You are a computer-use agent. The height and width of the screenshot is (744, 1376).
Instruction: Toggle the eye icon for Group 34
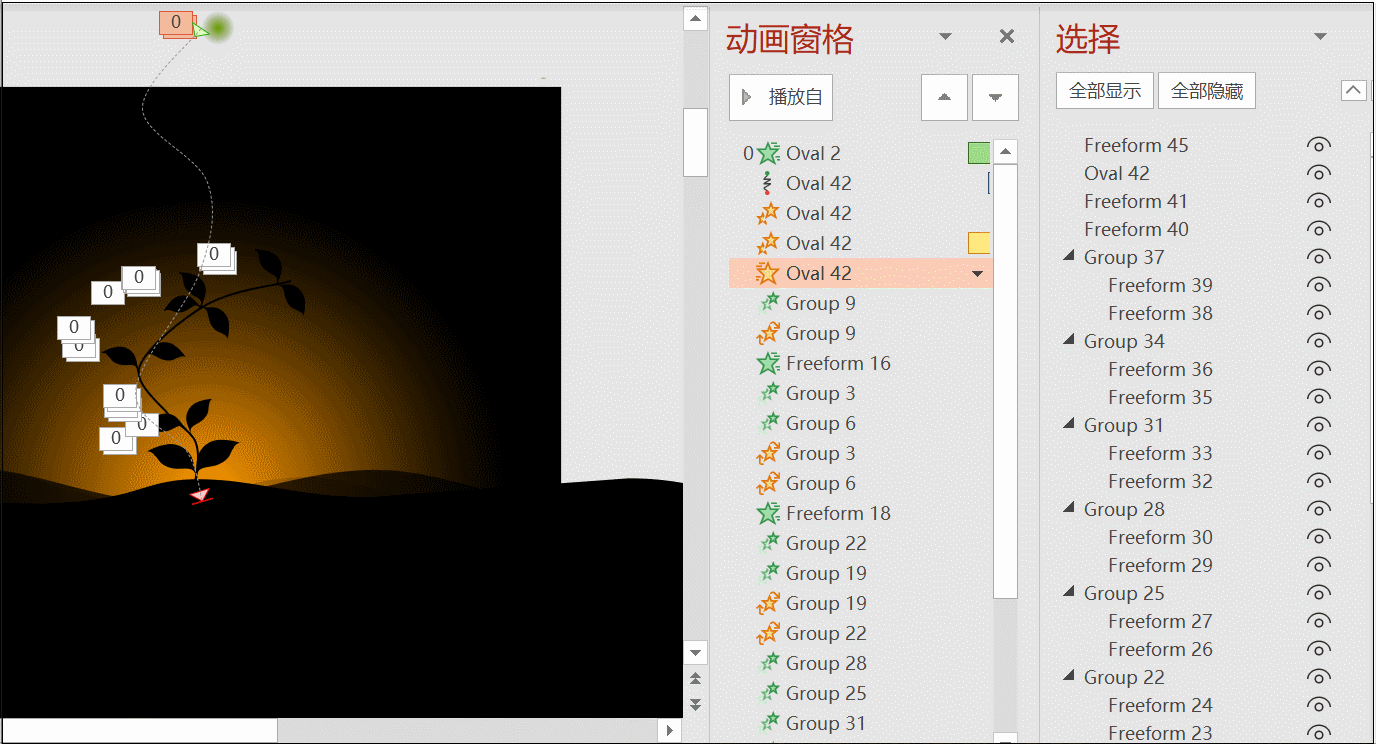pos(1319,341)
